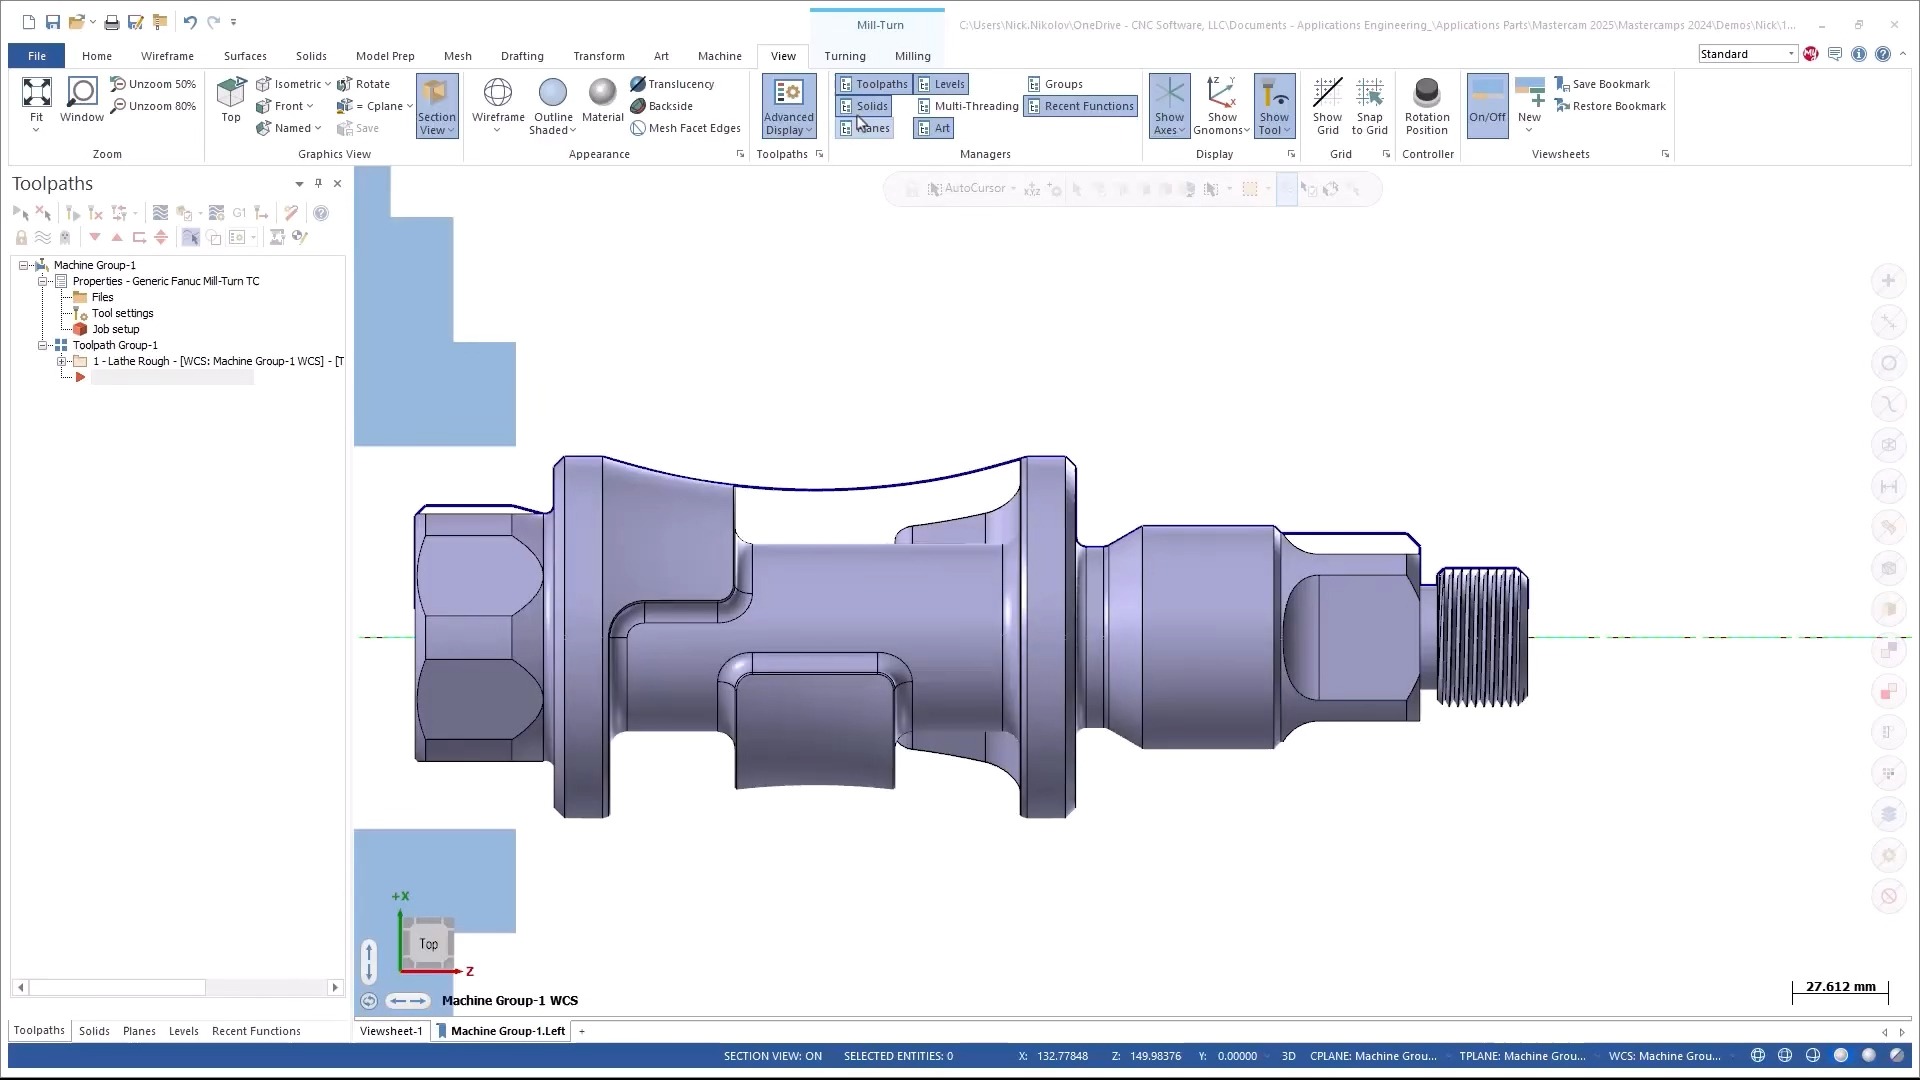
Task: Switch to the Planes manager tab
Action: [x=139, y=1031]
